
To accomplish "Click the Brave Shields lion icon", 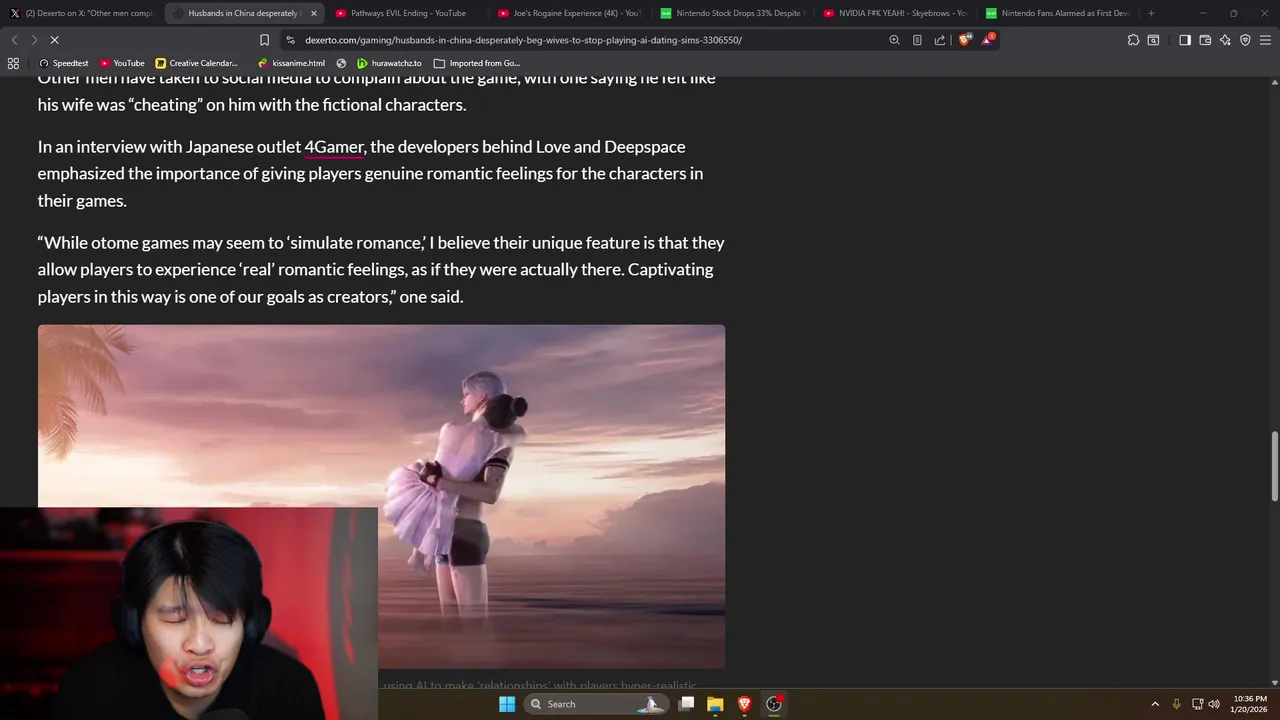I will (964, 40).
